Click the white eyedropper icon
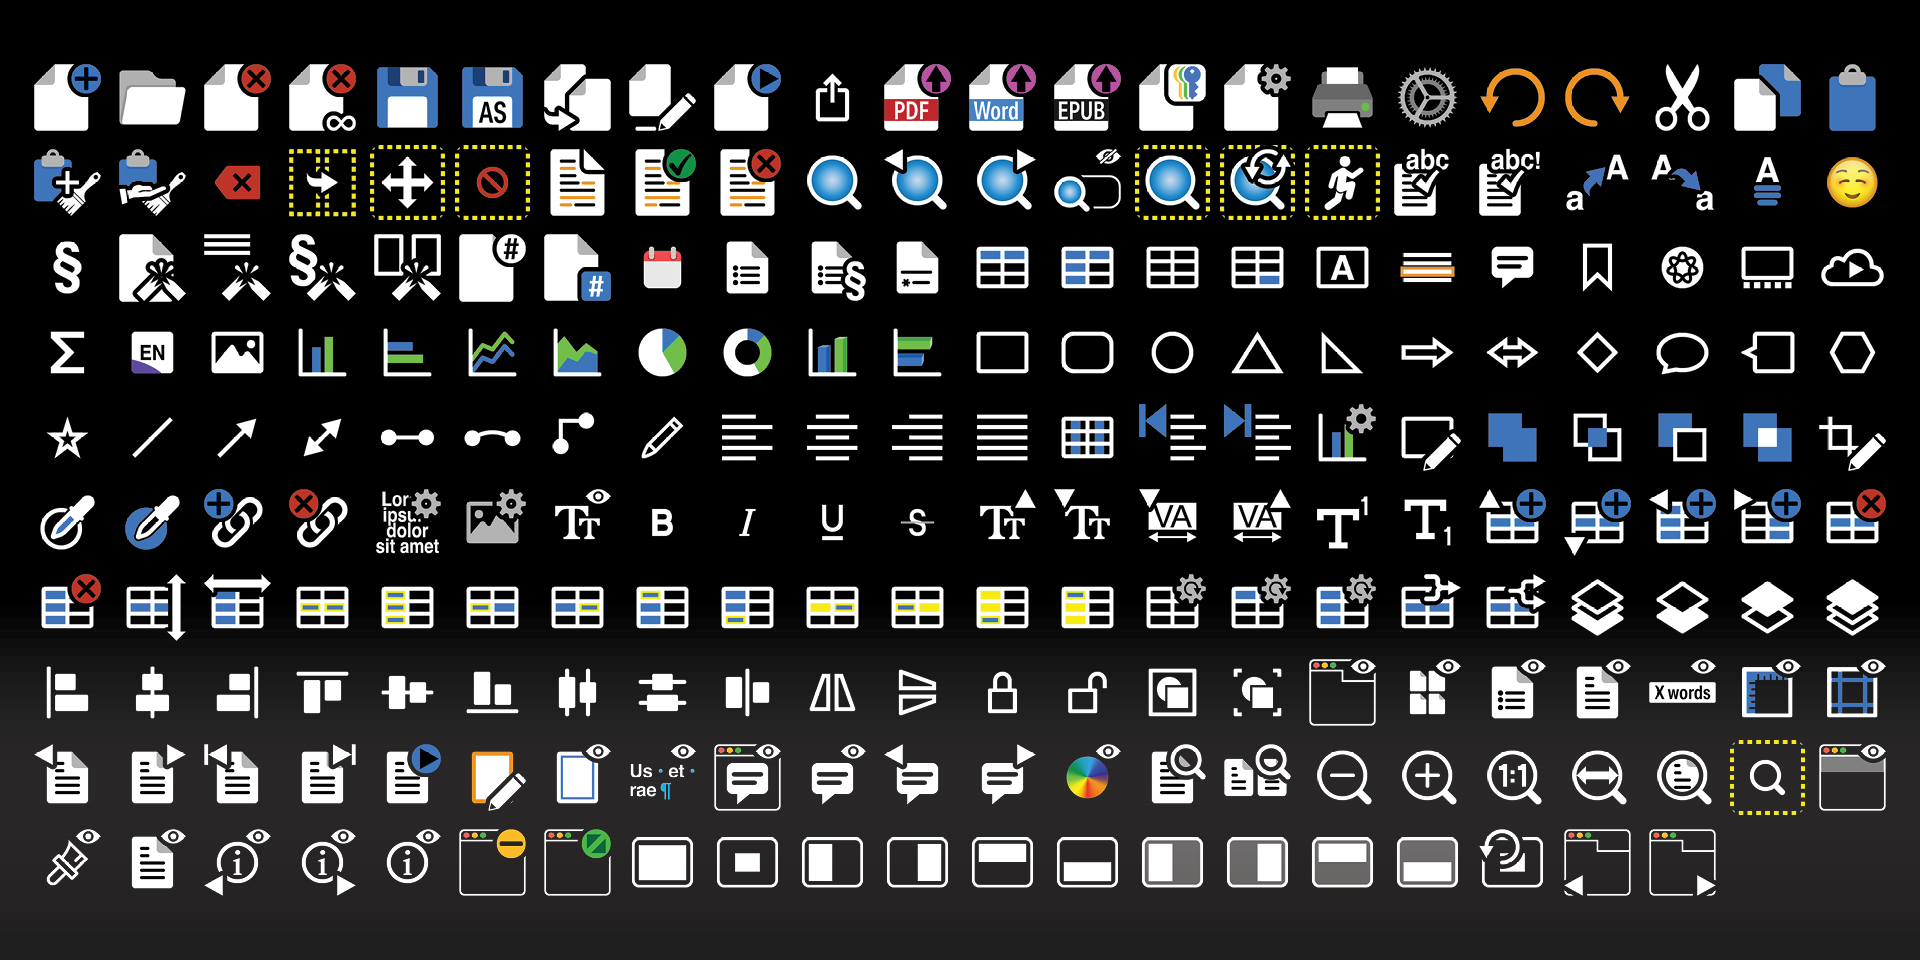The height and width of the screenshot is (960, 1920). pyautogui.click(x=67, y=522)
